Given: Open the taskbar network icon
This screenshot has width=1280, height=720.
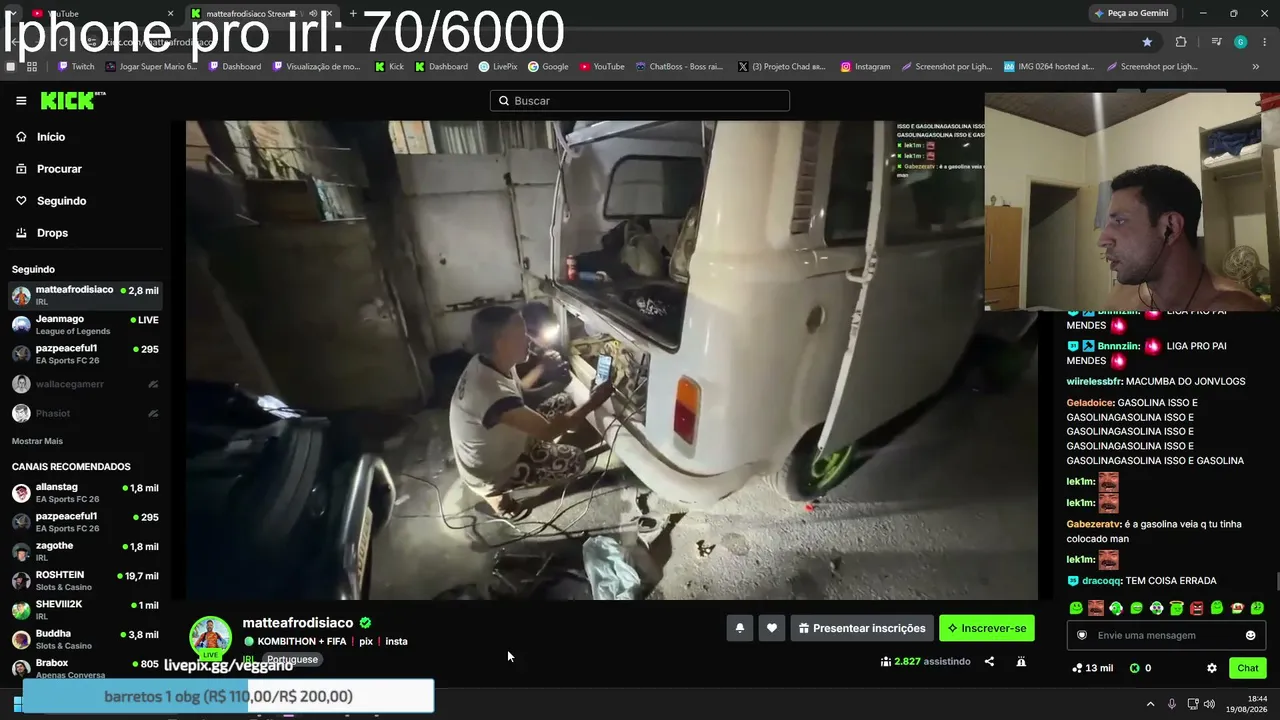Looking at the screenshot, I should point(1193,704).
